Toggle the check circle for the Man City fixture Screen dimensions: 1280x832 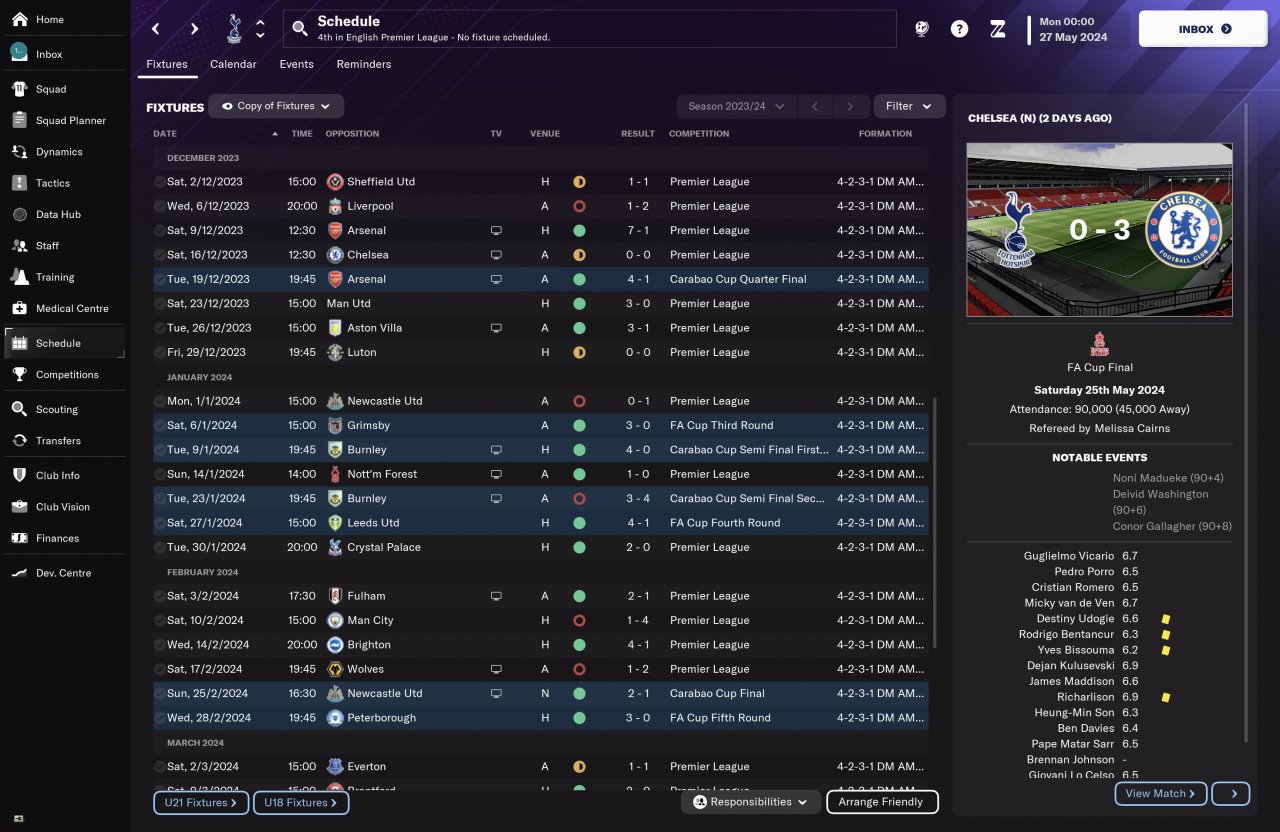pyautogui.click(x=160, y=620)
